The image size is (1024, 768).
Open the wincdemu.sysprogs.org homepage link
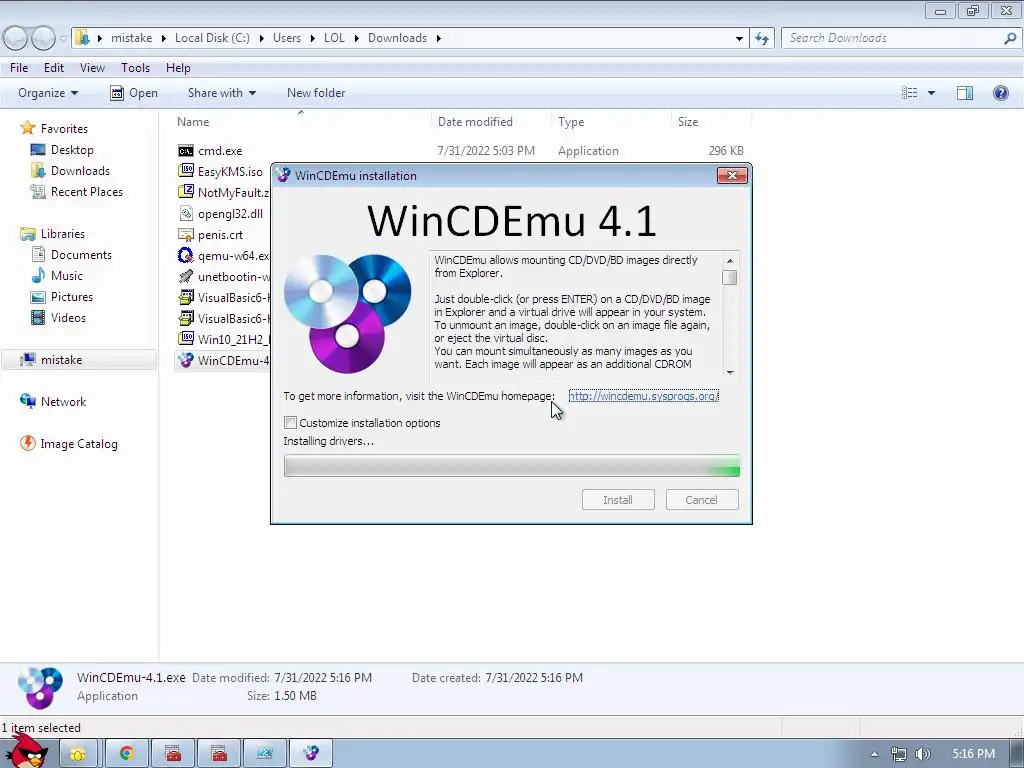[x=643, y=396]
